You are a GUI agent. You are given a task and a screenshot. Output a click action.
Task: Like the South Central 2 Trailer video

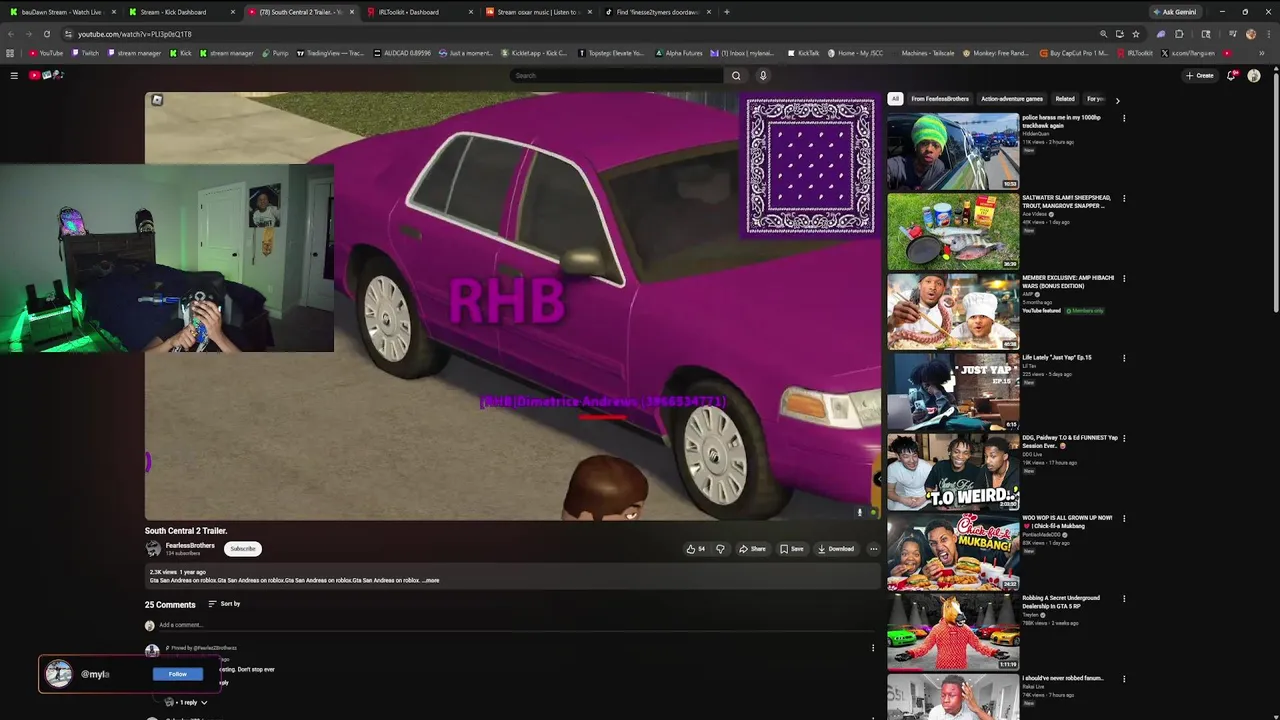coord(695,549)
